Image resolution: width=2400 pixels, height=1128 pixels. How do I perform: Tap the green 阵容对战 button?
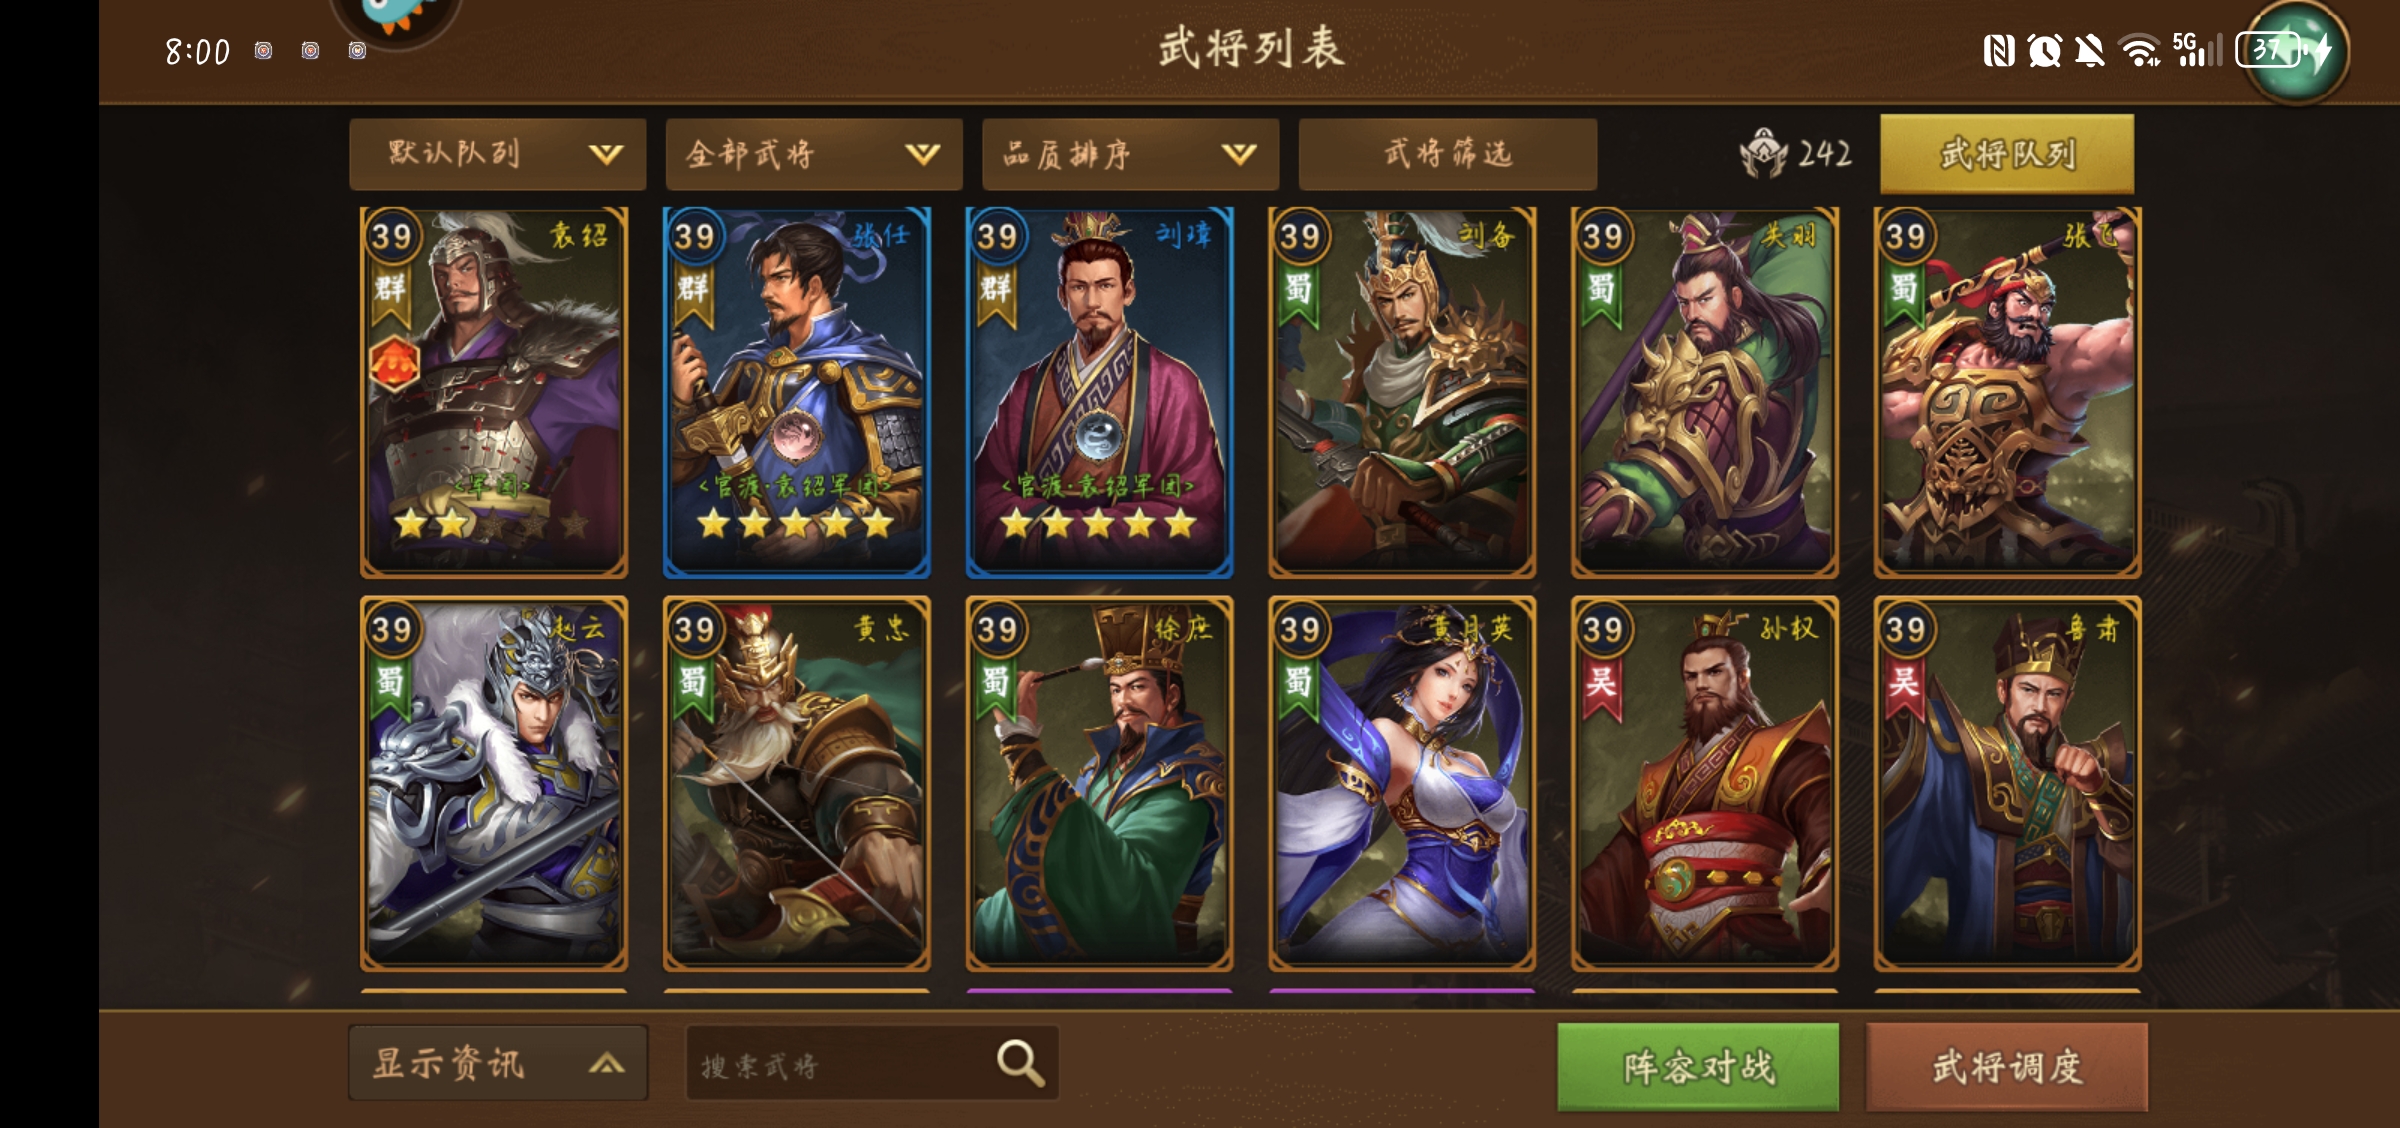[x=1698, y=1066]
